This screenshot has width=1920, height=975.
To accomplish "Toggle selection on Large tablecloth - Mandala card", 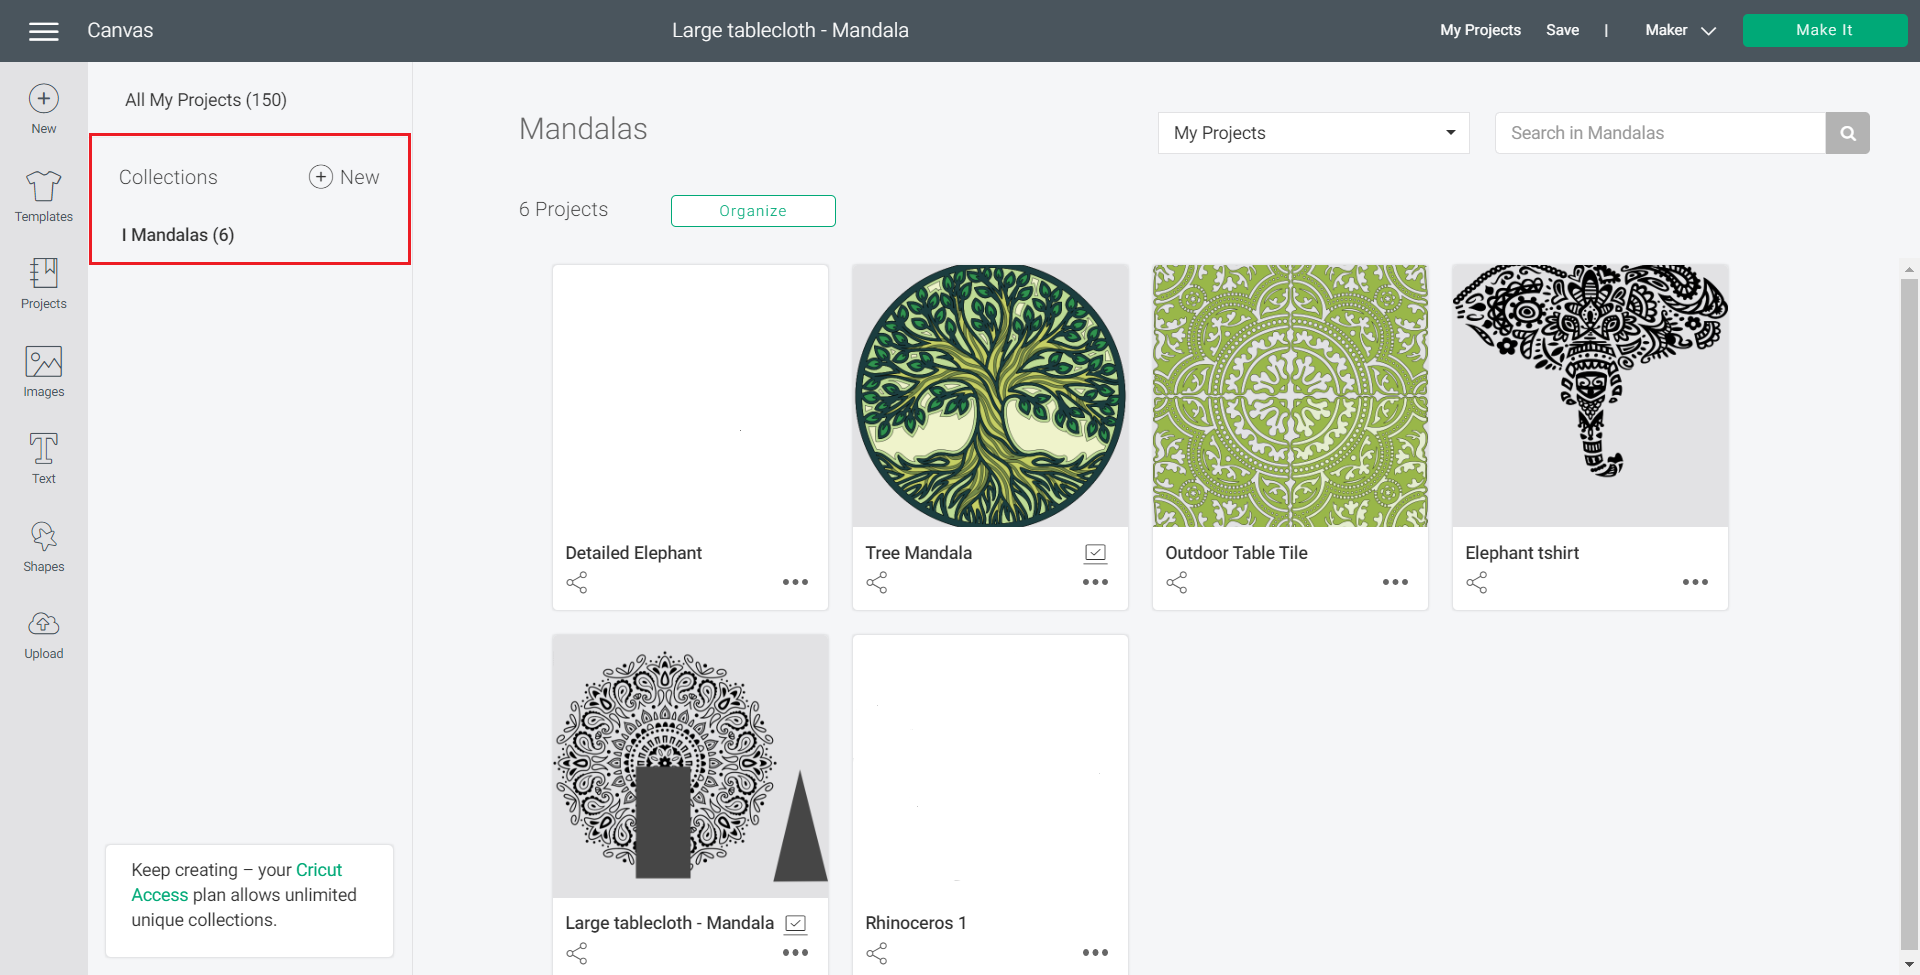I will [x=795, y=922].
